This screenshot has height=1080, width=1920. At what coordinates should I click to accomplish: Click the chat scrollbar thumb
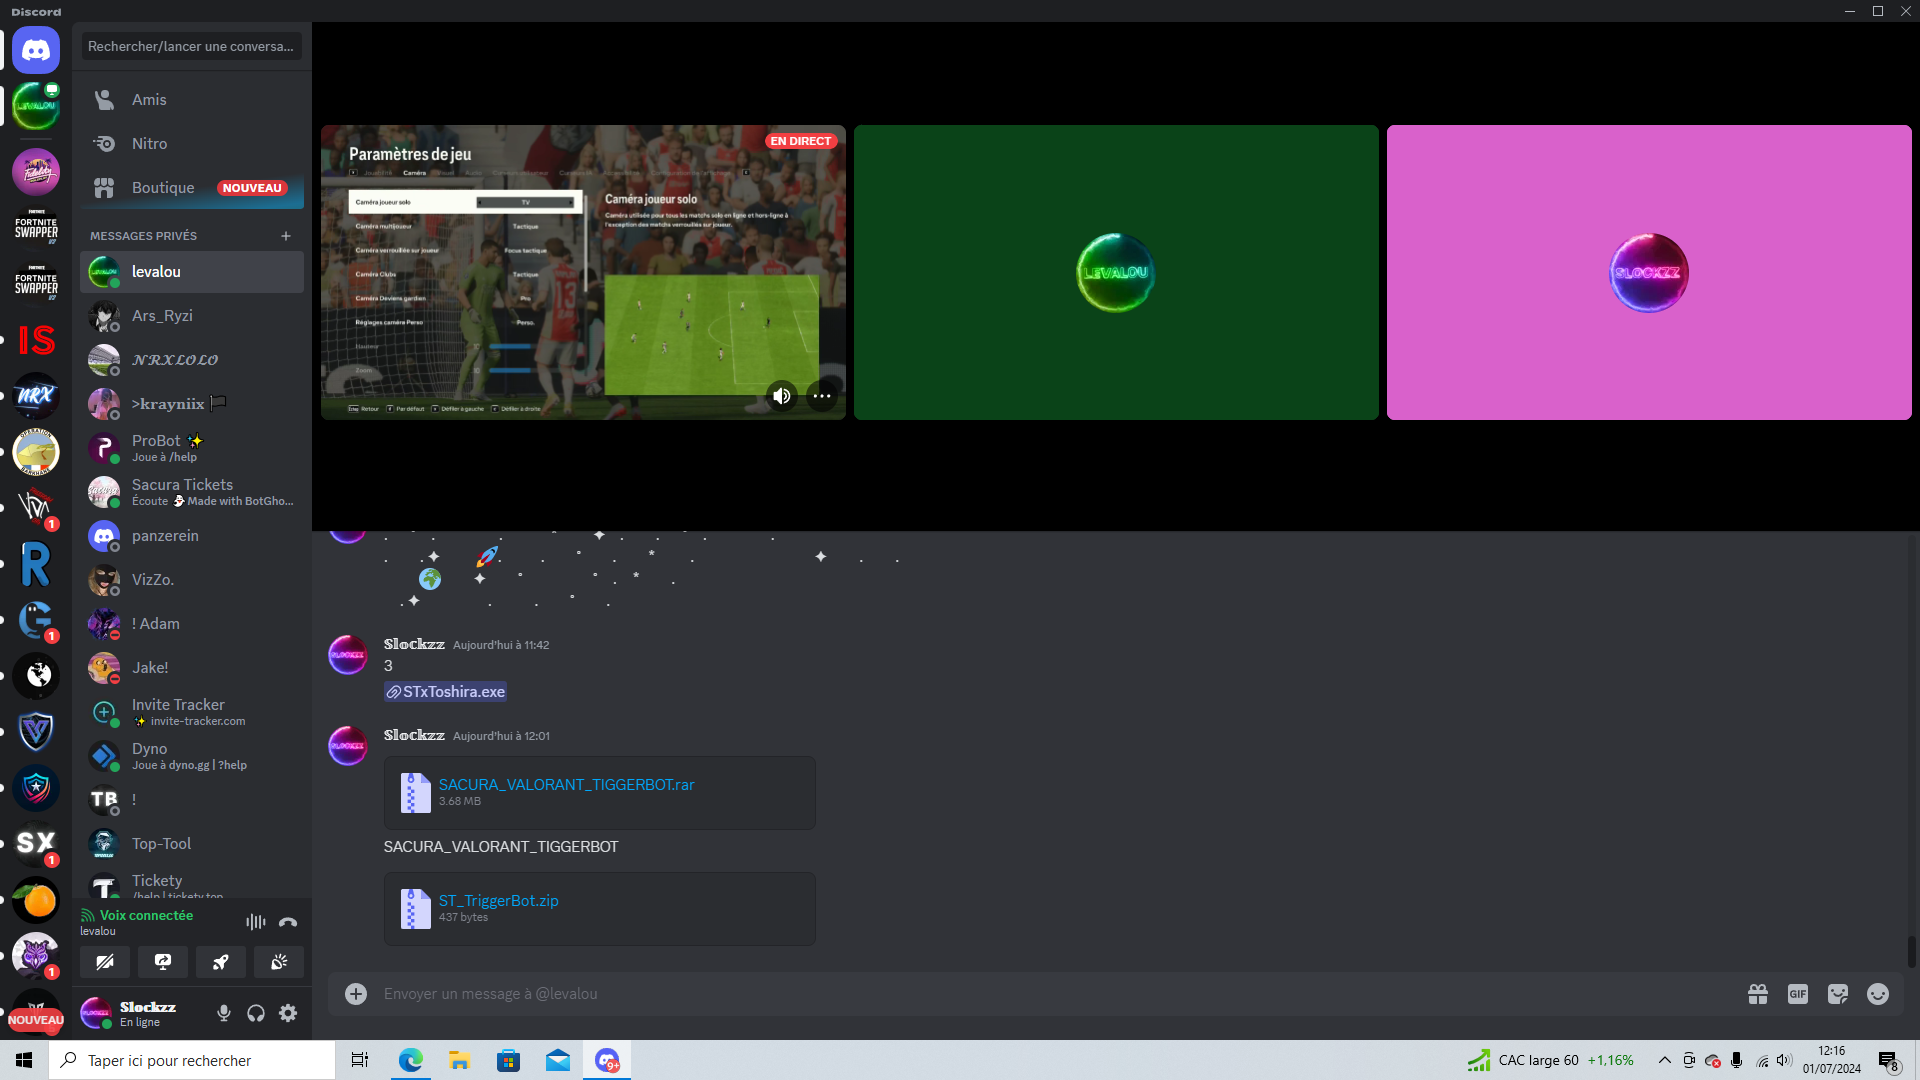tap(1911, 952)
